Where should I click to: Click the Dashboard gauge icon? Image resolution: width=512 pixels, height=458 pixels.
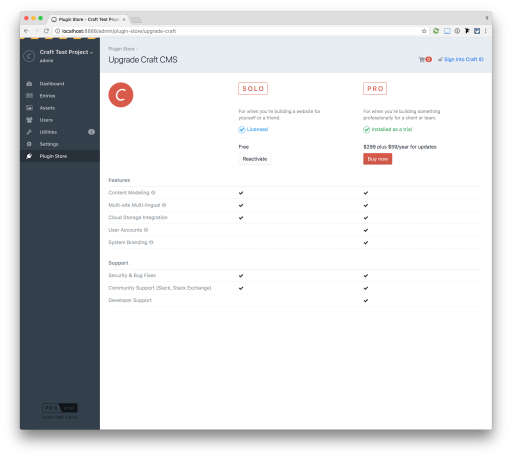coord(29,84)
